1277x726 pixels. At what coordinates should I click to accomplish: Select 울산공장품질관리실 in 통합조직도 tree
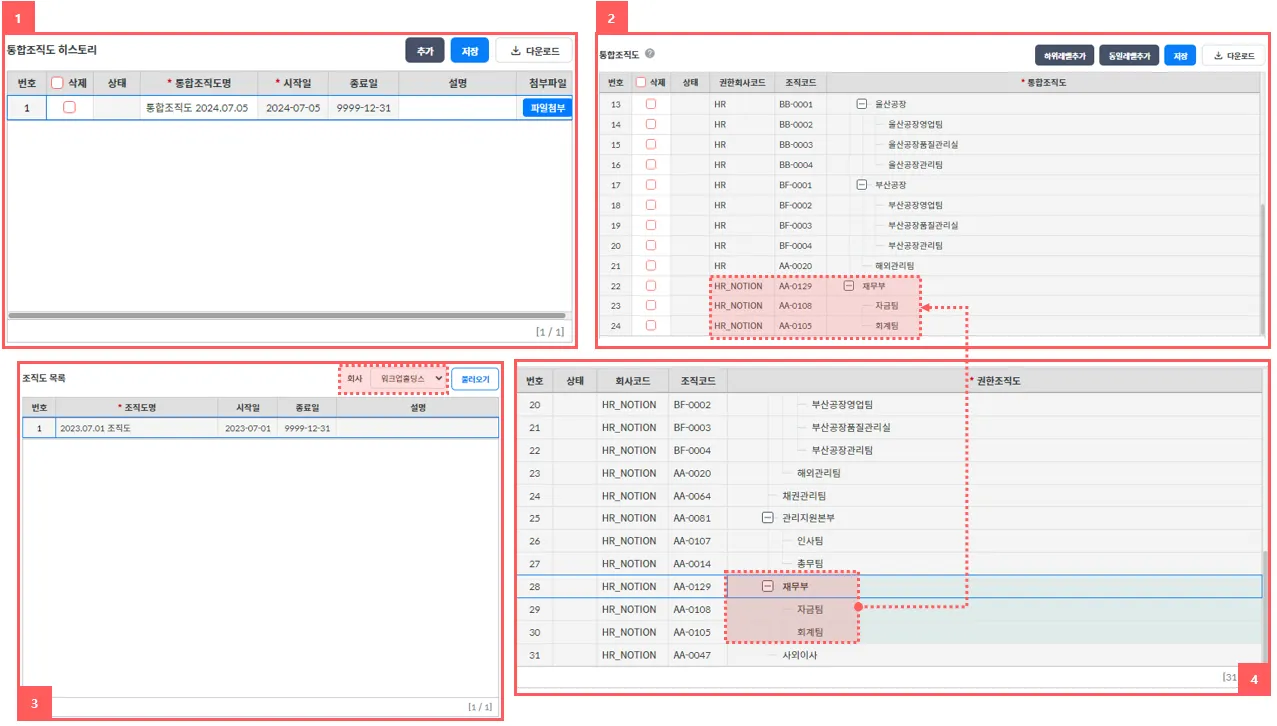(x=923, y=144)
